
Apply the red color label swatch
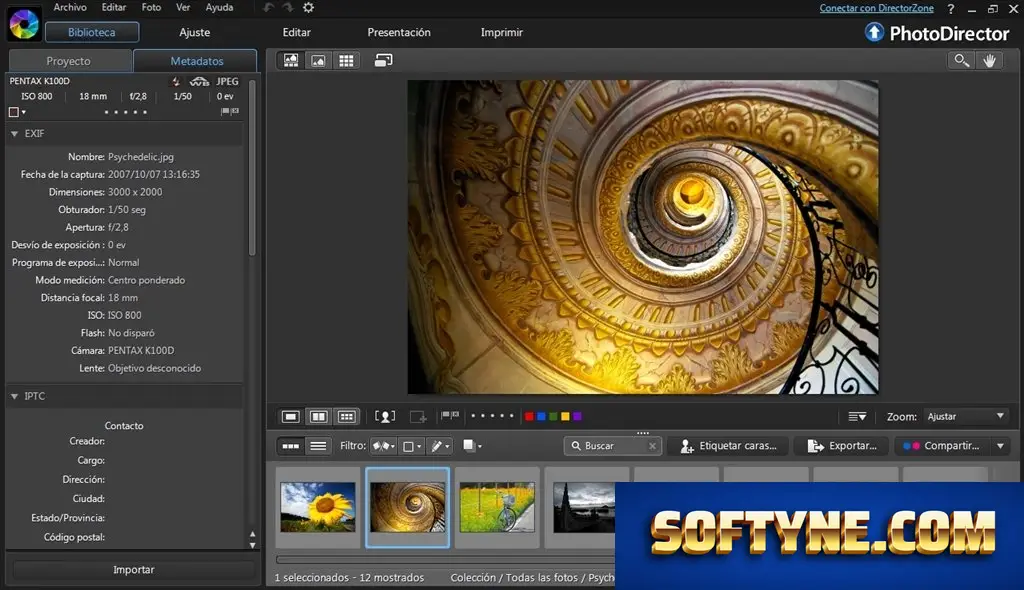(529, 416)
